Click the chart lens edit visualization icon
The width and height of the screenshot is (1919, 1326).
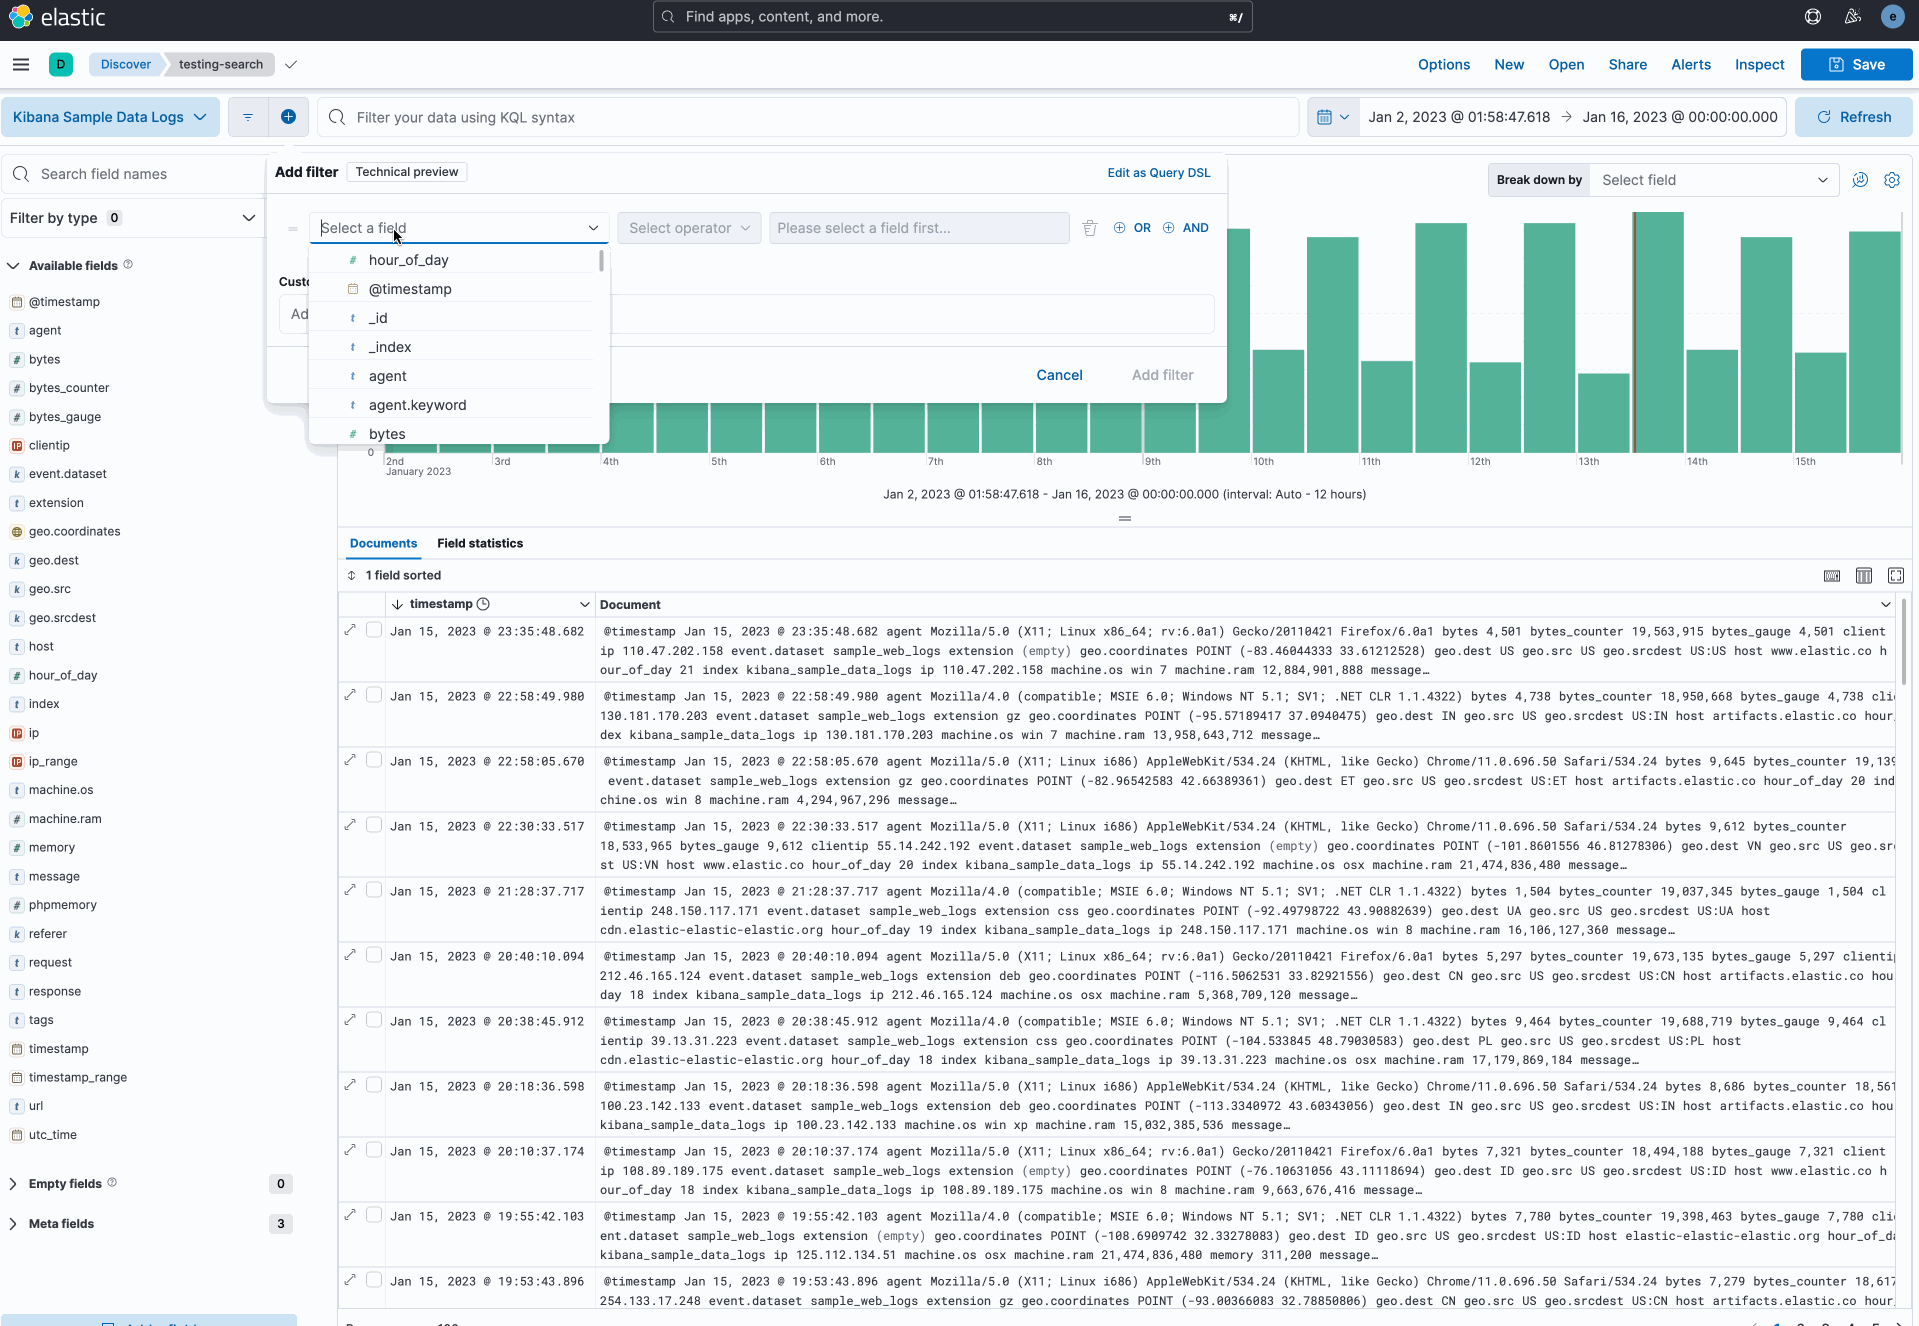[x=1860, y=180]
